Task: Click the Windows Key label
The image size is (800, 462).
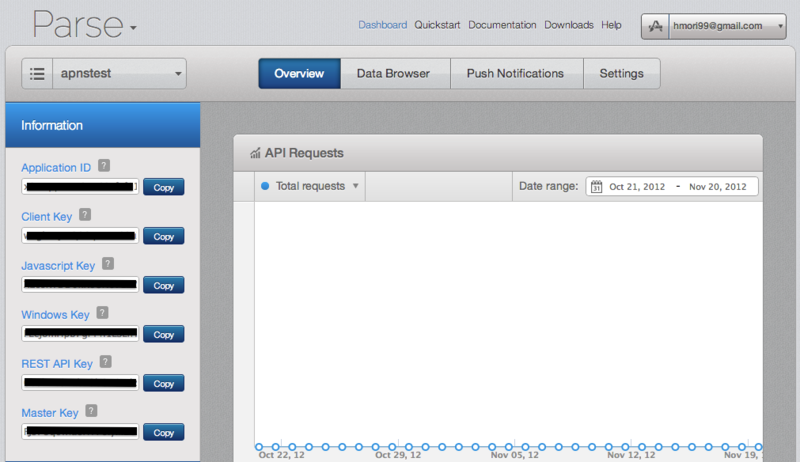Action: tap(55, 315)
